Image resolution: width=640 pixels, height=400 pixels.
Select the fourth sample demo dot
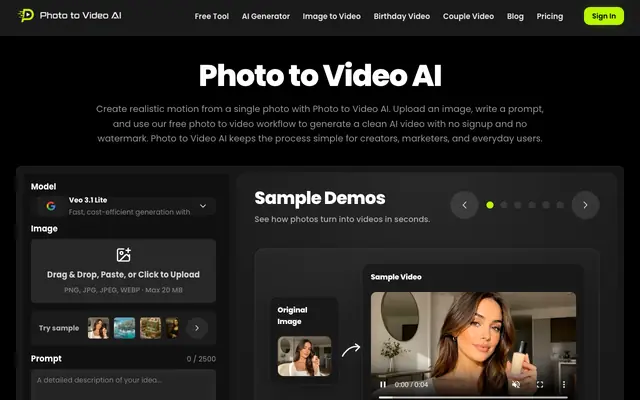point(532,205)
